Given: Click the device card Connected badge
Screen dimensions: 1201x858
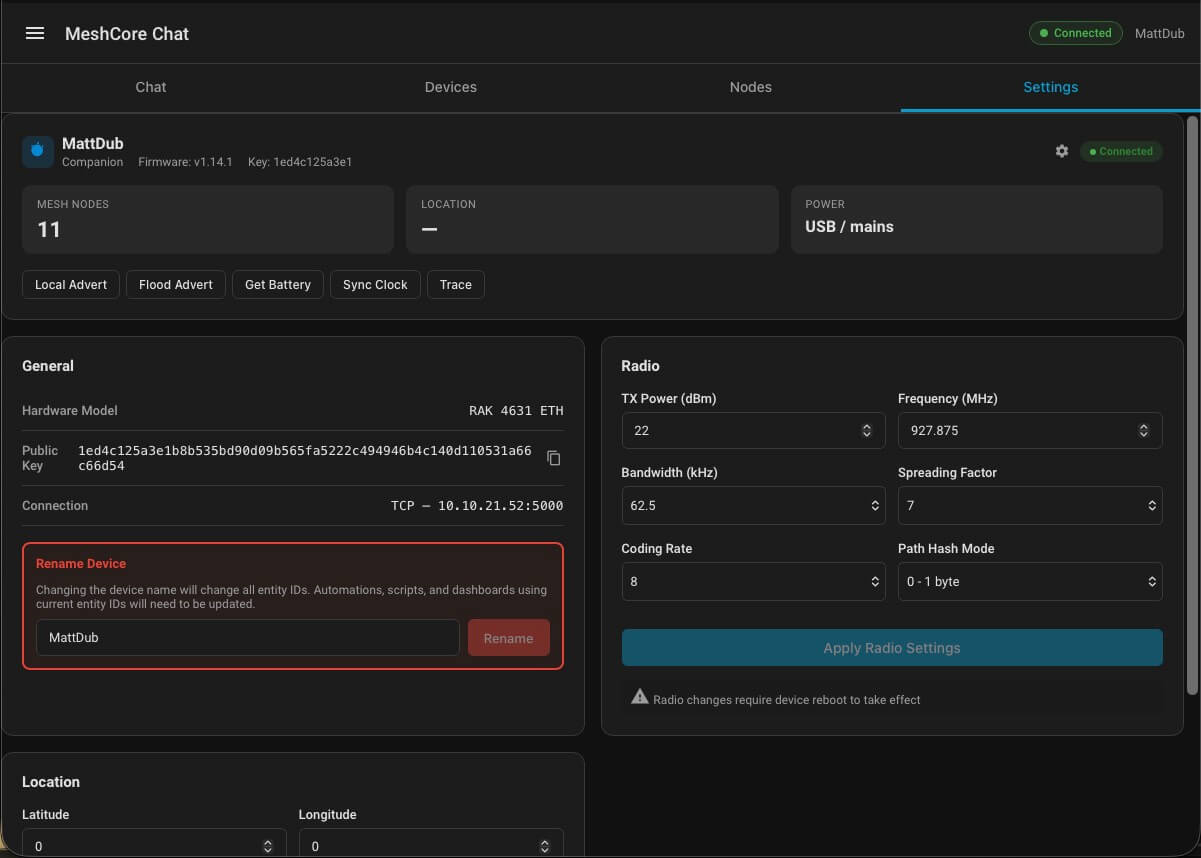Looking at the screenshot, I should [x=1121, y=152].
